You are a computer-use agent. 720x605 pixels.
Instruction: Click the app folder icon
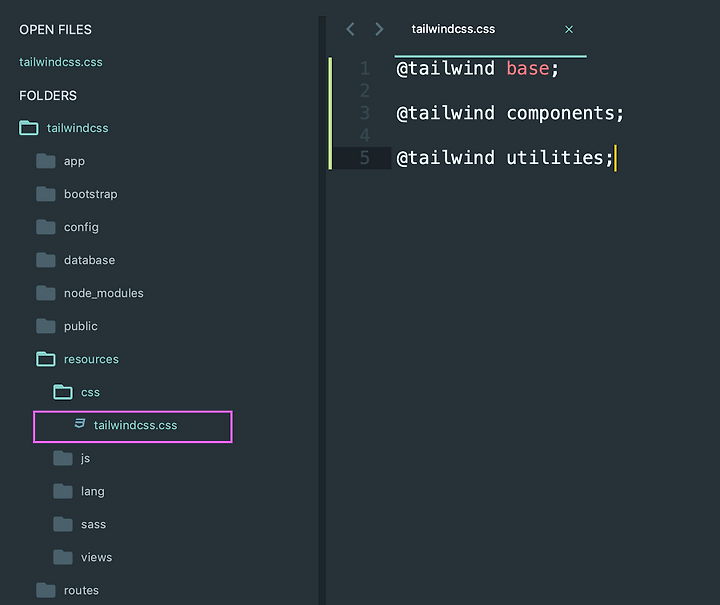point(45,161)
